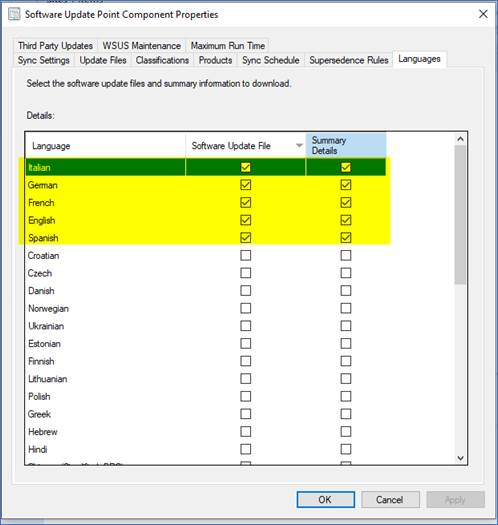The width and height of the screenshot is (498, 525).
Task: Tick the Greek Software Update File box
Action: pyautogui.click(x=245, y=414)
